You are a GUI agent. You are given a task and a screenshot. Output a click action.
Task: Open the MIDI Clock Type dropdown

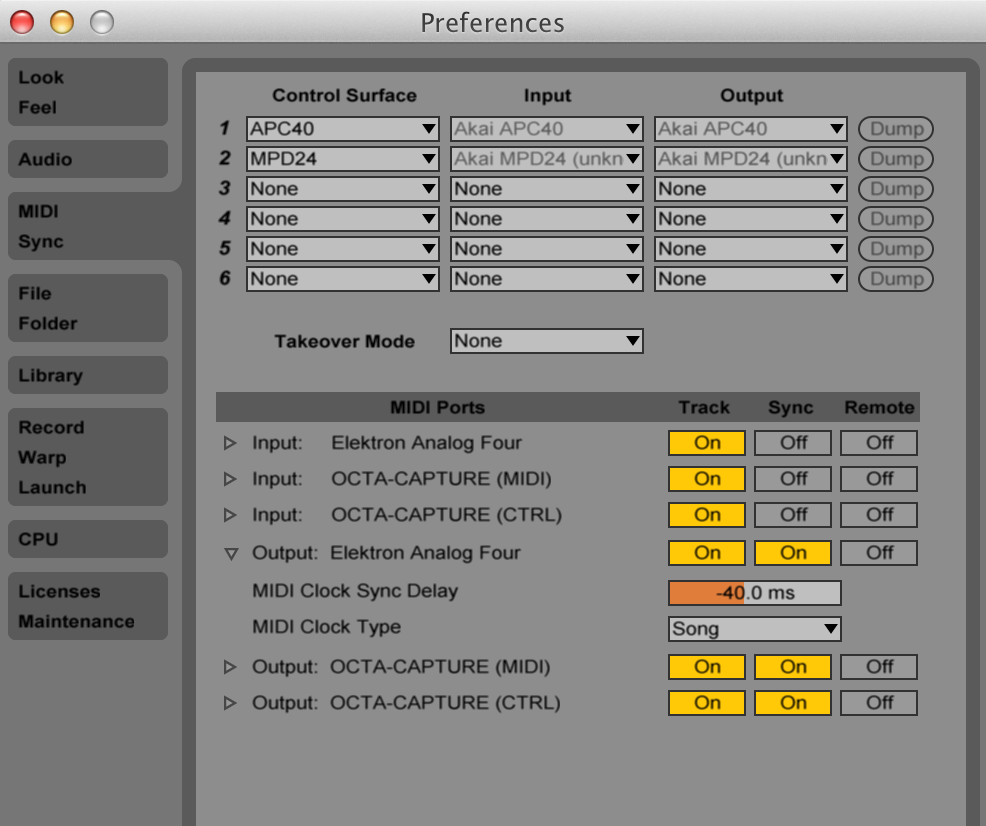pos(755,629)
